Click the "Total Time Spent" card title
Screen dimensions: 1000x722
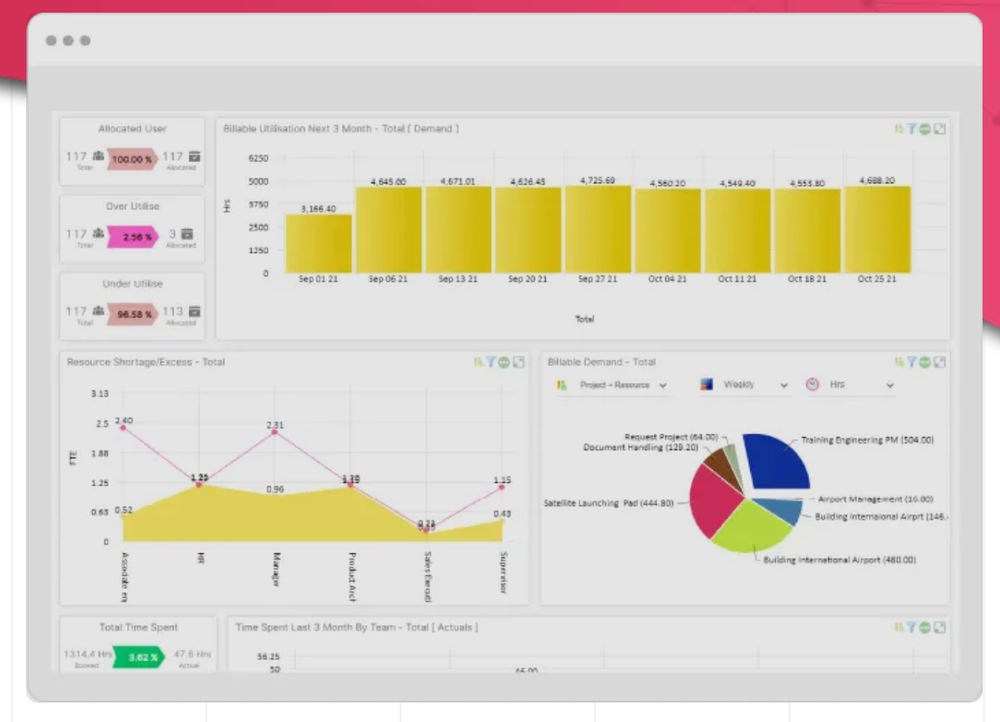[138, 628]
